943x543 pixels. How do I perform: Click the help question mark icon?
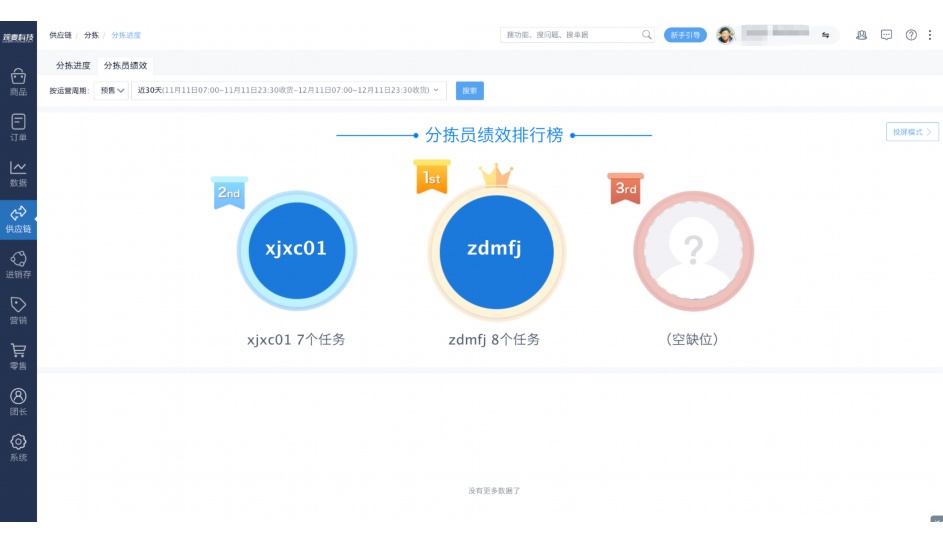pyautogui.click(x=911, y=35)
